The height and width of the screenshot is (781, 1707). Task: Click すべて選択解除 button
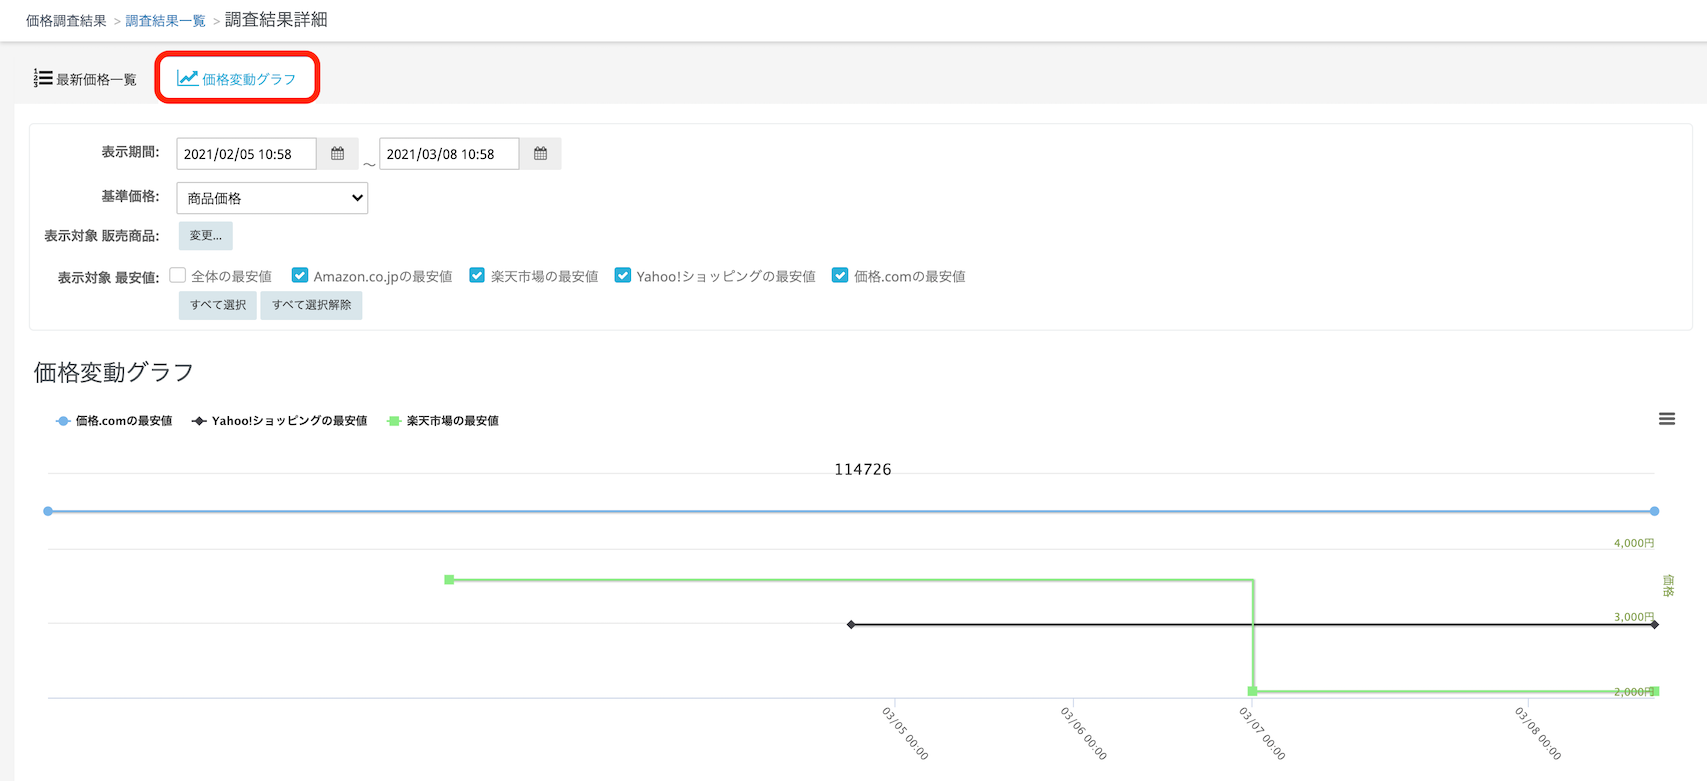click(x=311, y=305)
